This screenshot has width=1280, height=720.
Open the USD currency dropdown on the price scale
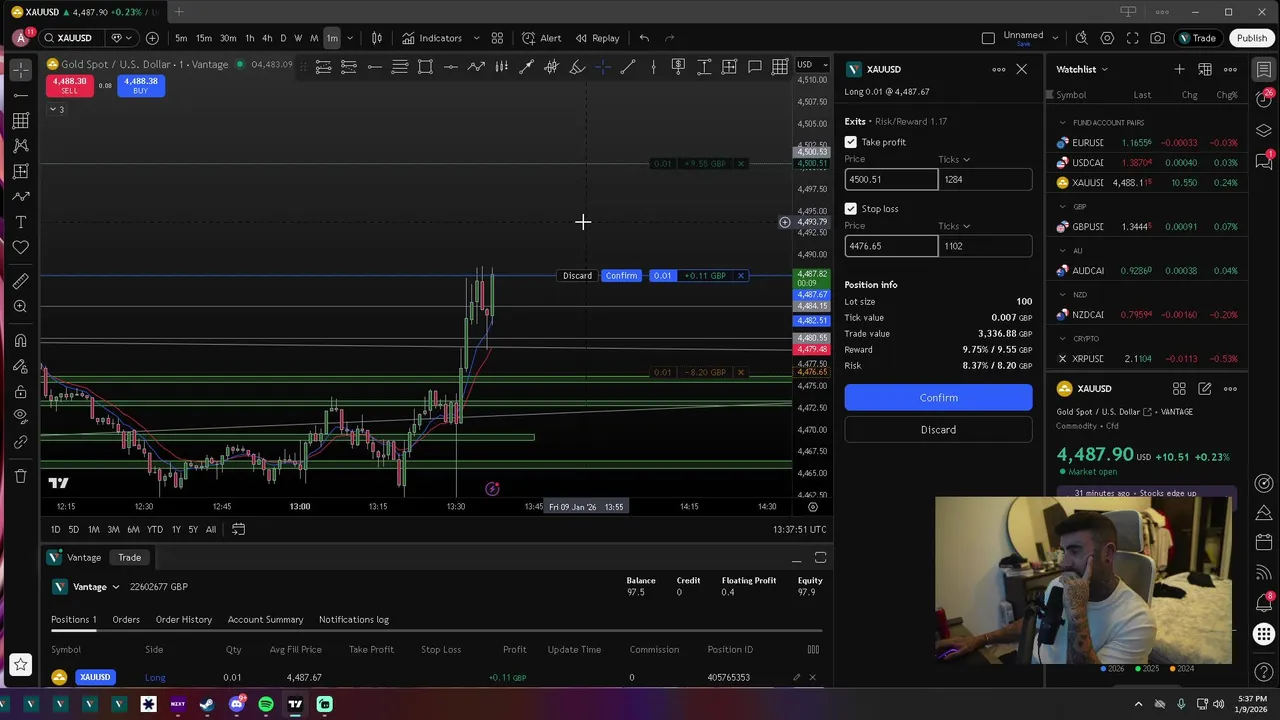pos(811,64)
